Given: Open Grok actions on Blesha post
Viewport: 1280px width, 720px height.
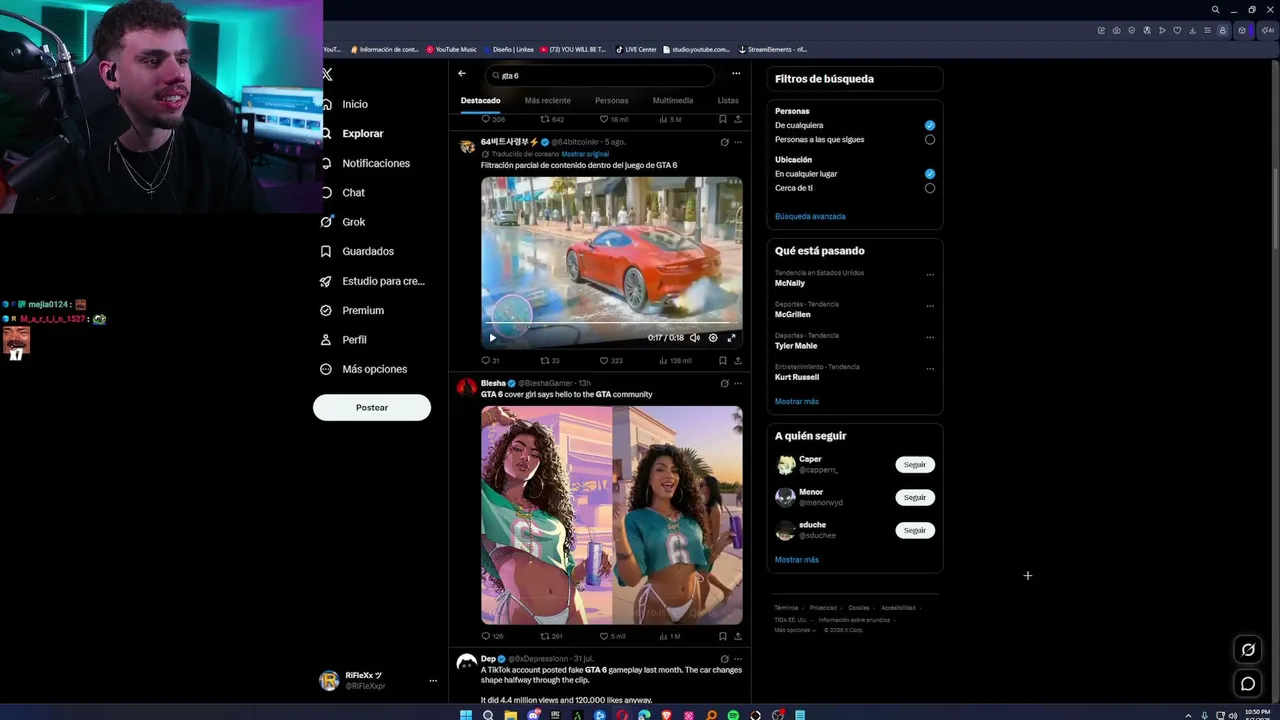Looking at the screenshot, I should point(724,383).
